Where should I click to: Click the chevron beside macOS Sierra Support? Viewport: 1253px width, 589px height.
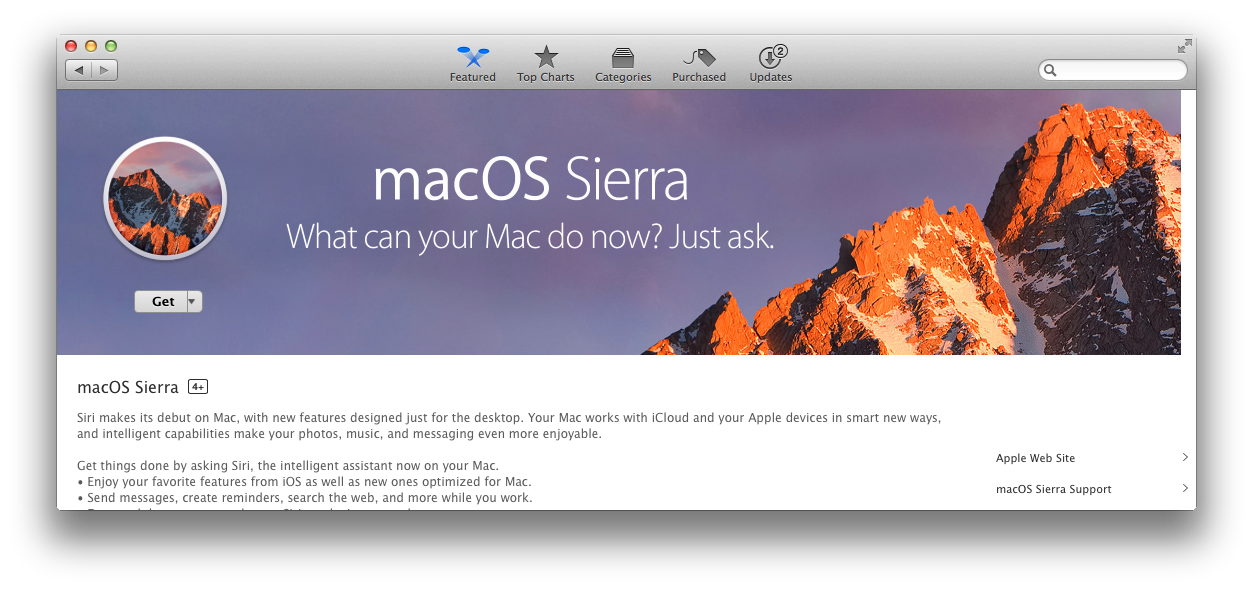coord(1185,488)
